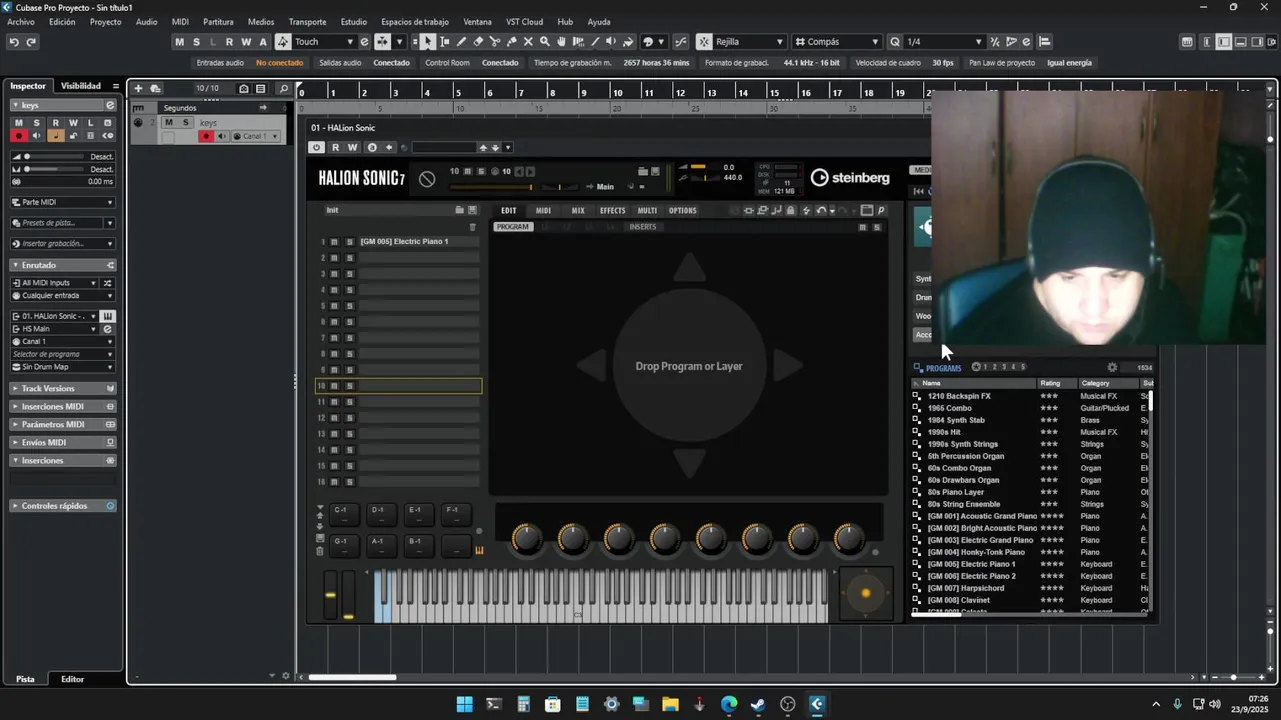Click the lock icon in HALion toolbar
This screenshot has width=1281, height=720.
791,210
